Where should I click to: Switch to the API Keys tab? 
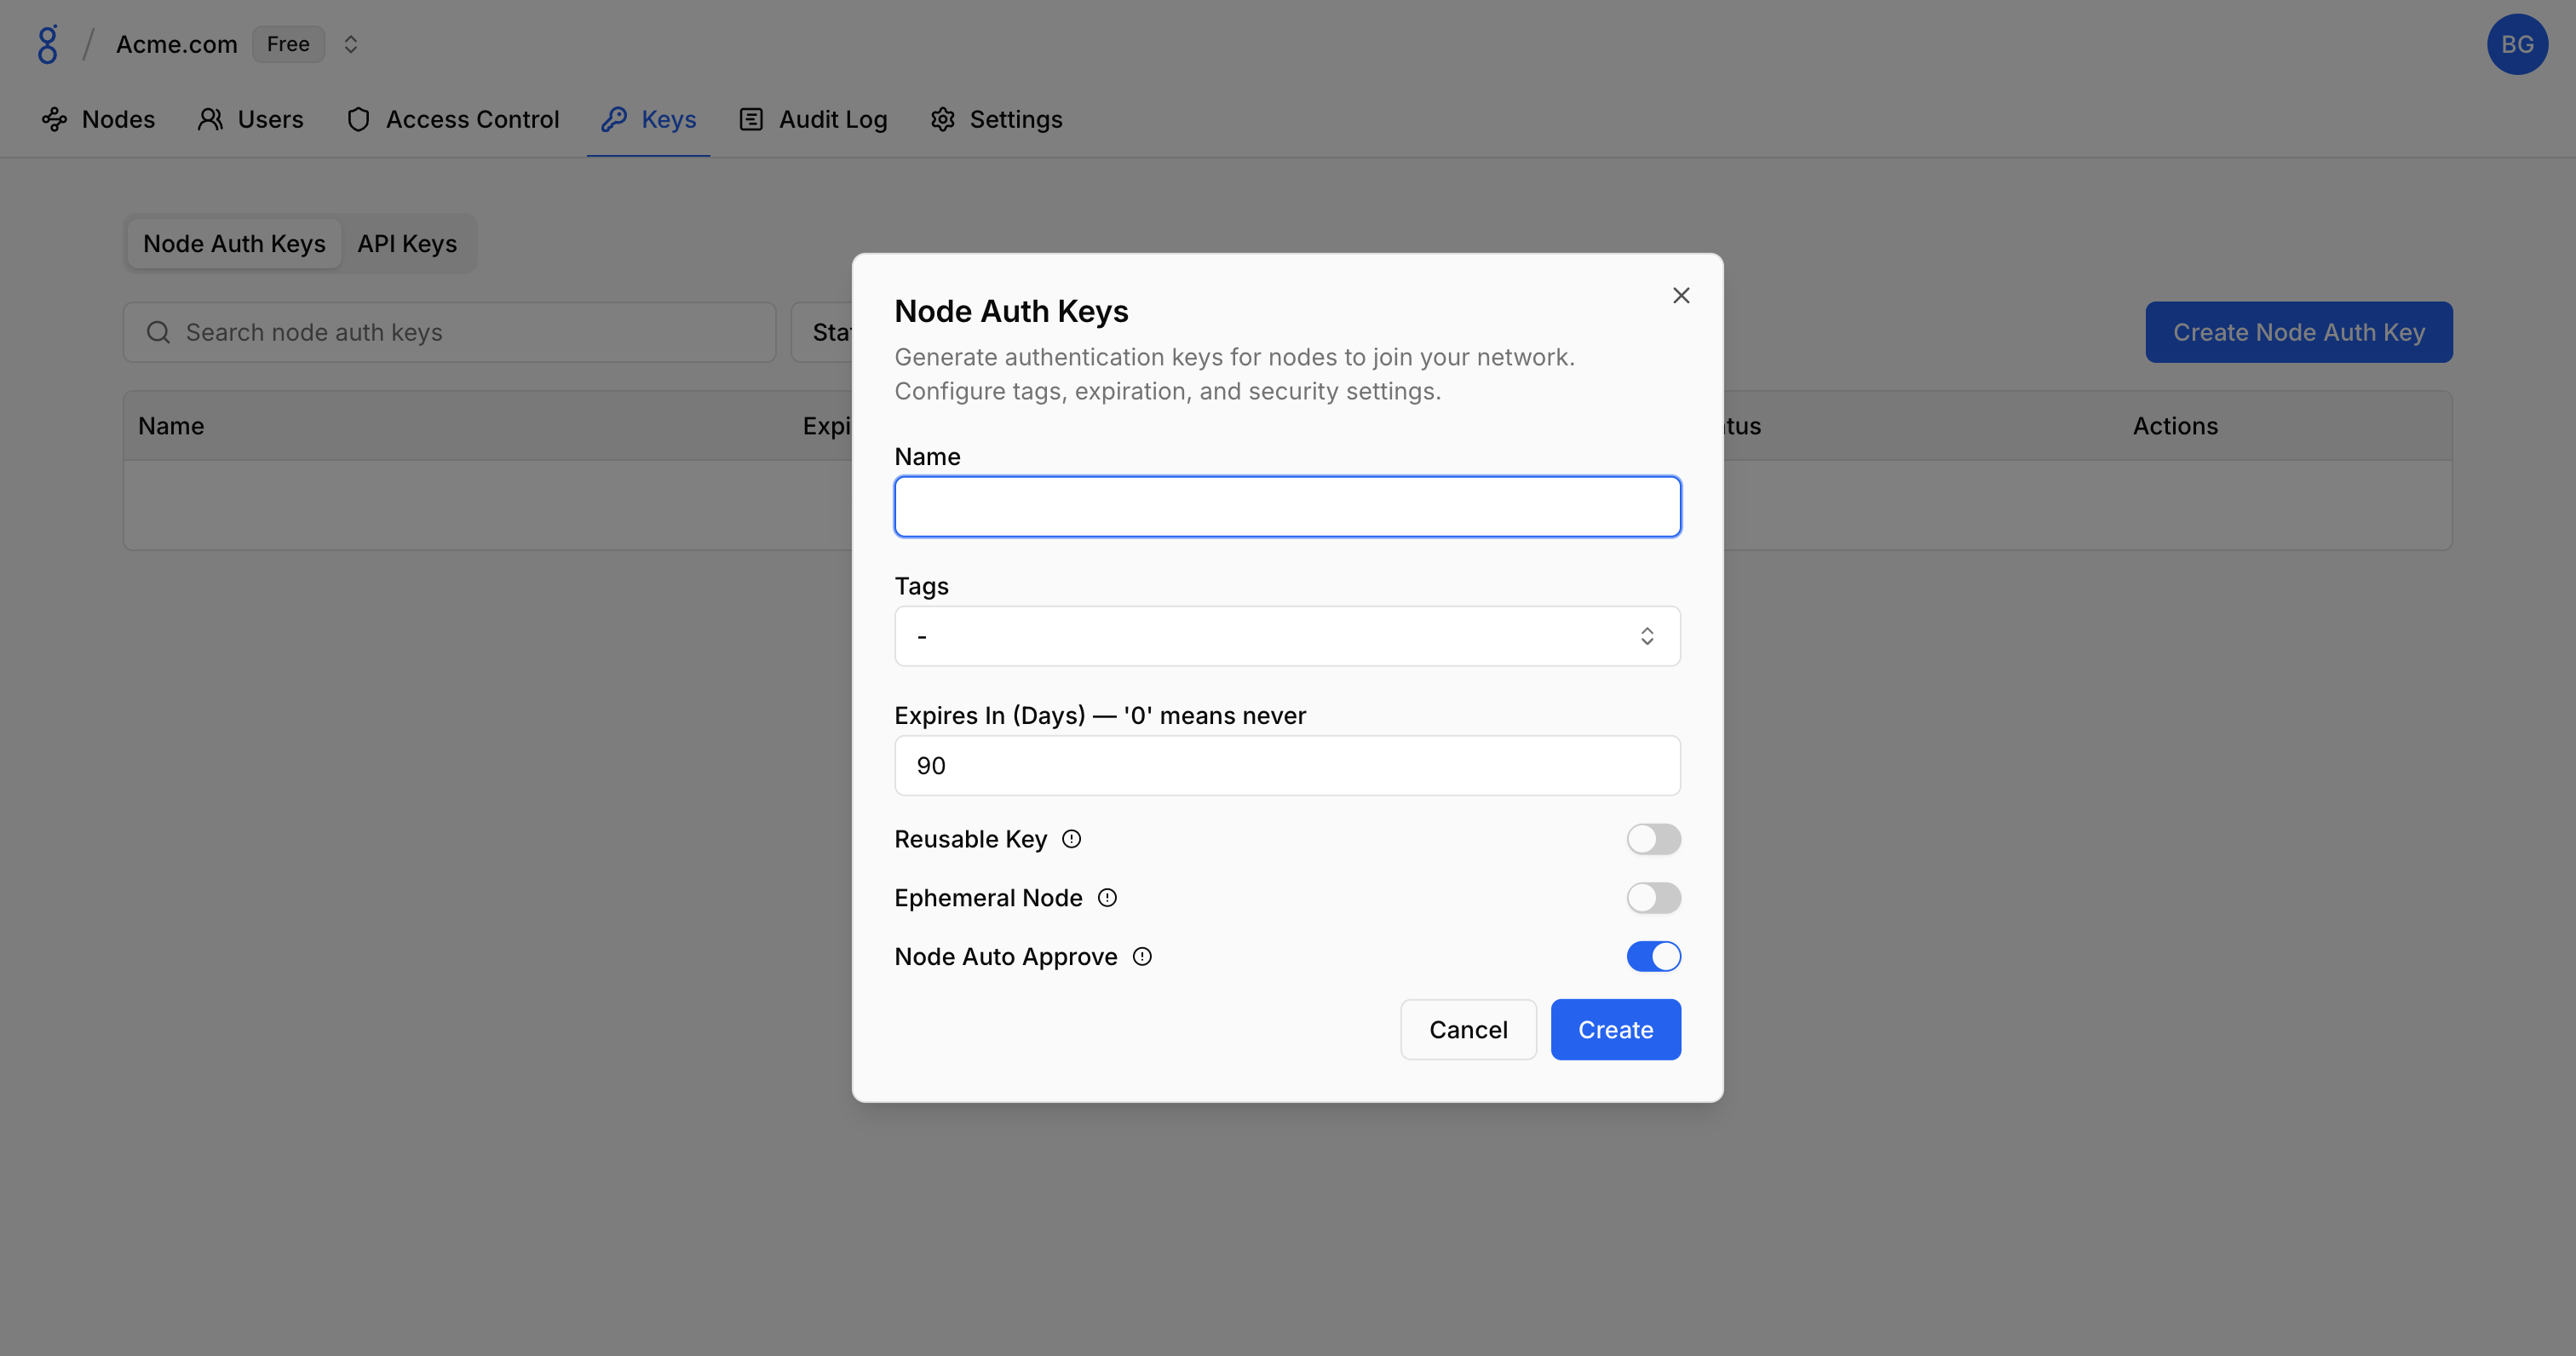tap(407, 244)
